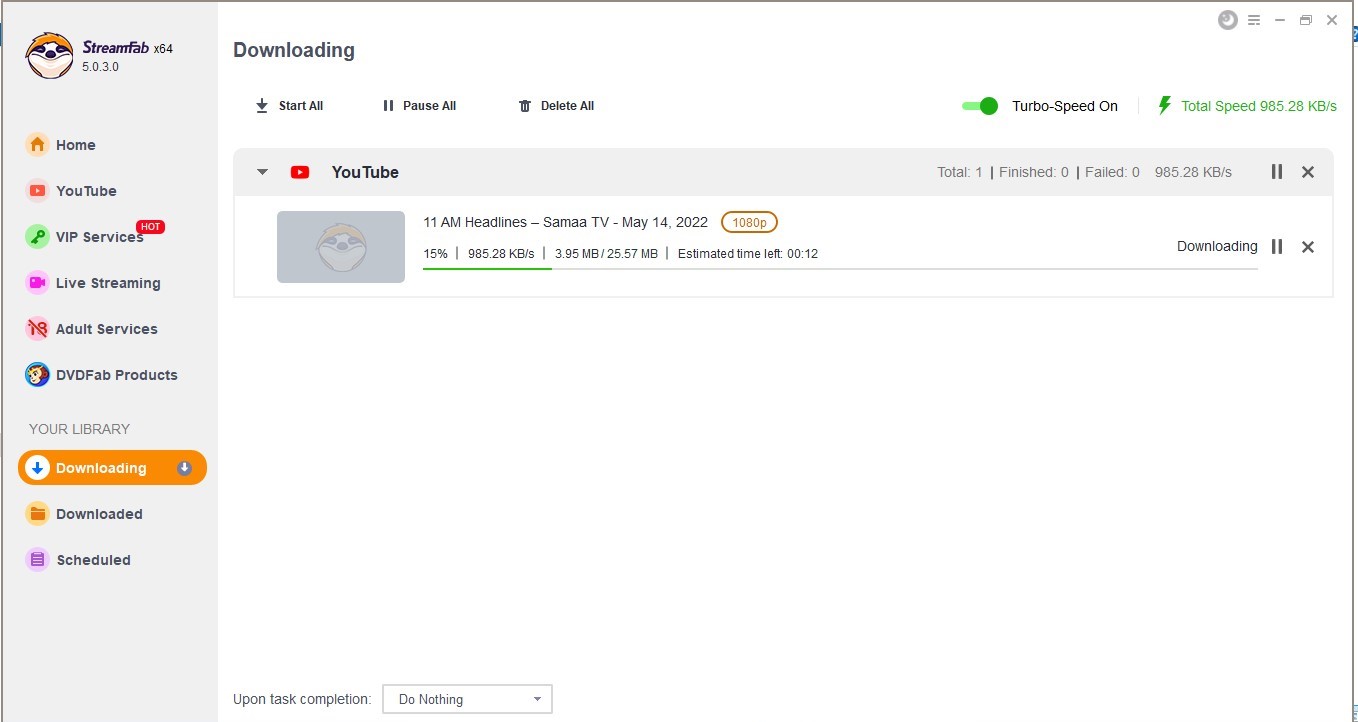Click the video thumbnail placeholder
1358x722 pixels.
pos(341,247)
